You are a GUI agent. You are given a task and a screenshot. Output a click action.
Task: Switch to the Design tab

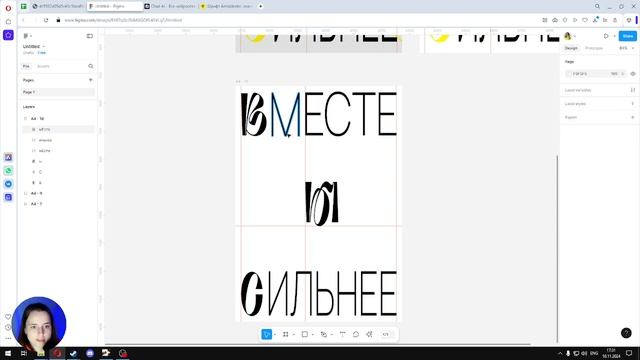tap(571, 48)
